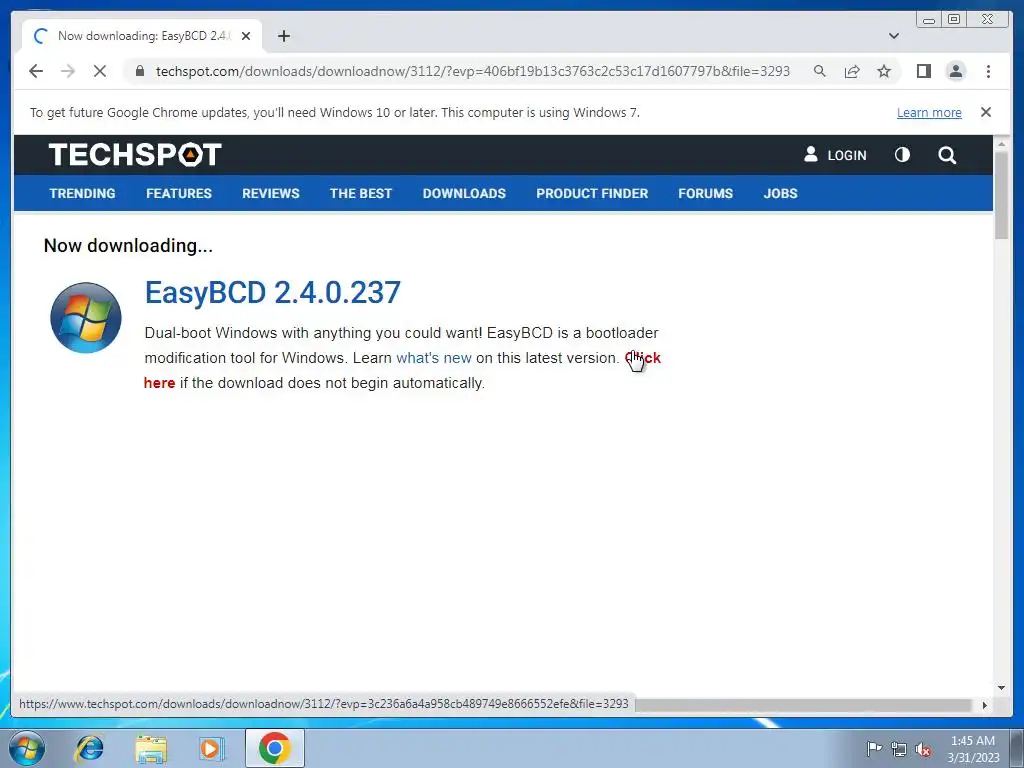View site security lock info
Viewport: 1024px width, 768px height.
(140, 71)
